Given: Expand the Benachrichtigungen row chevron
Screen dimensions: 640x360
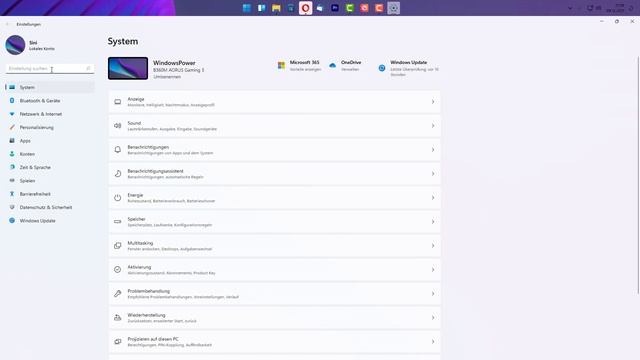Looking at the screenshot, I should click(433, 150).
